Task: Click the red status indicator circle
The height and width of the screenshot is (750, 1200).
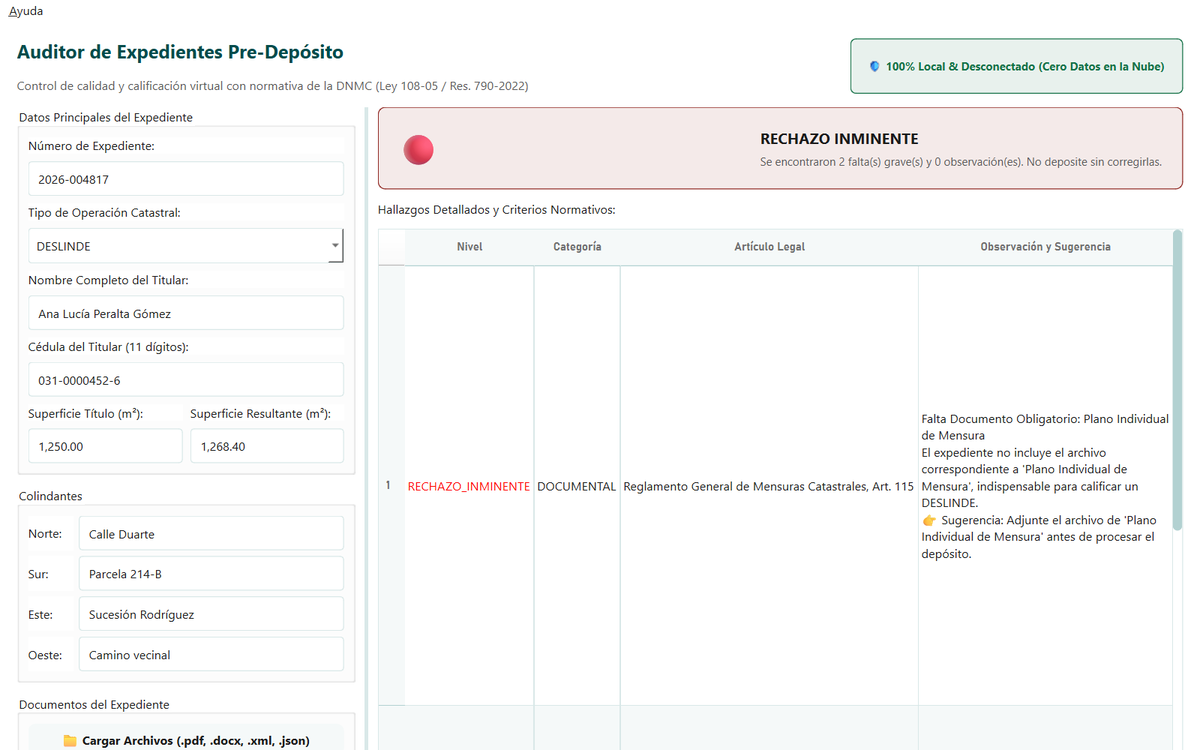Action: pos(418,149)
